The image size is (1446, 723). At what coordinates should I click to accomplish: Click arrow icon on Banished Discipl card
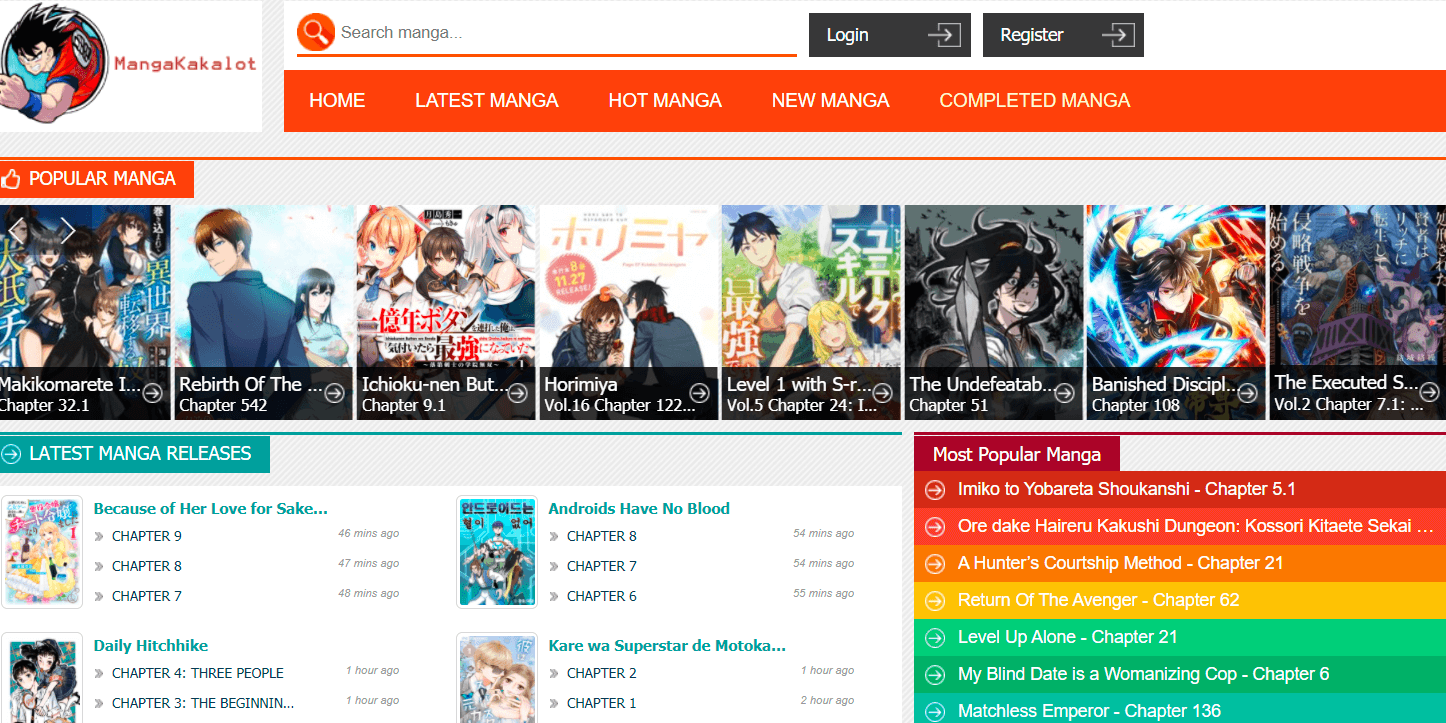click(x=1248, y=393)
